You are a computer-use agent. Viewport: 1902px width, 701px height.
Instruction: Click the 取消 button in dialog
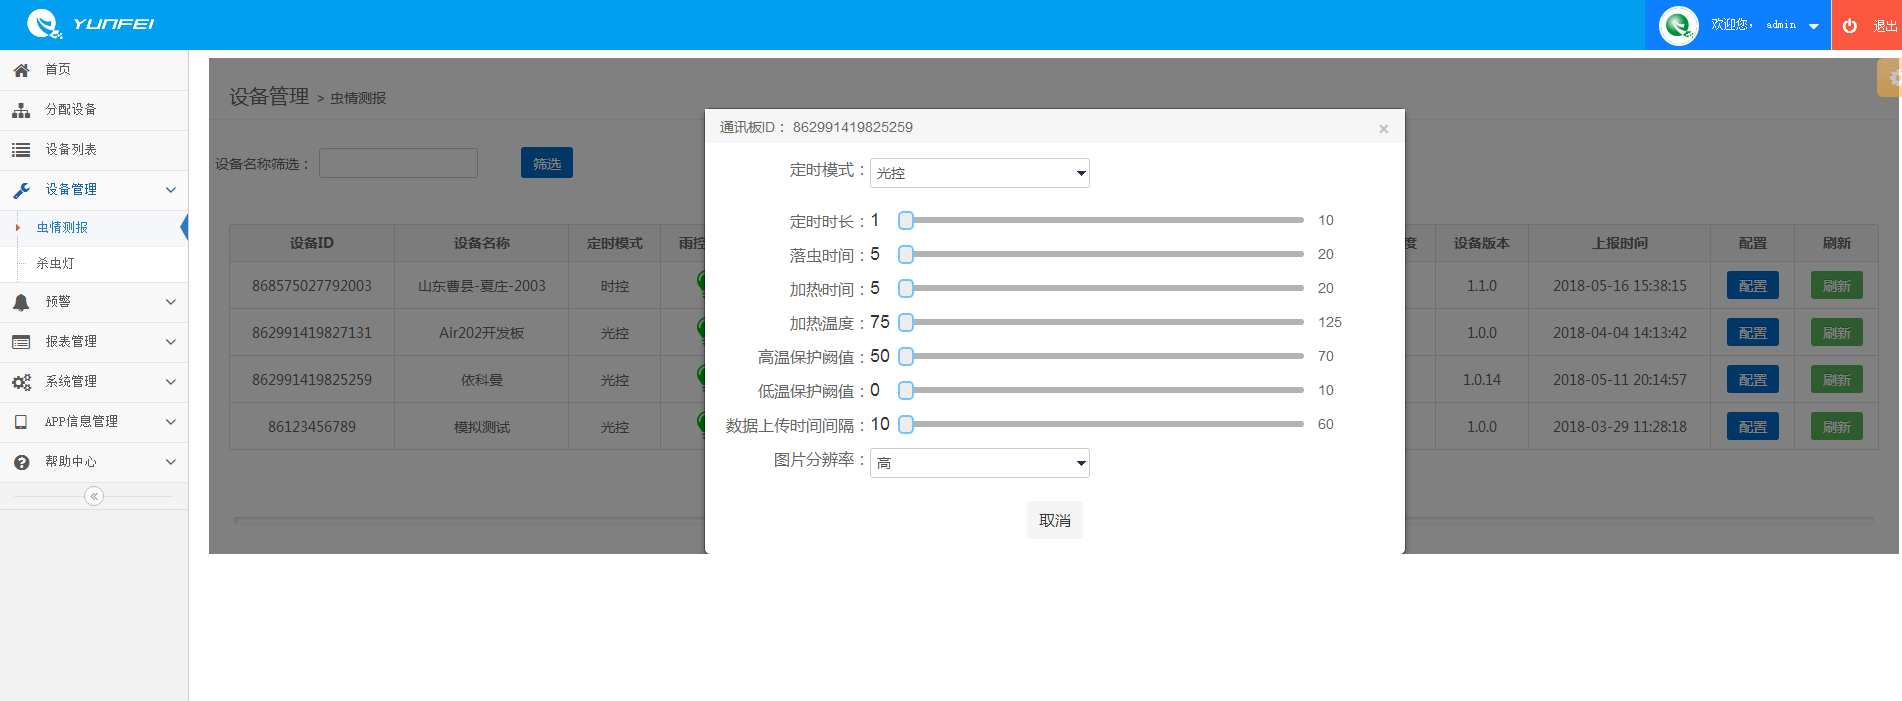pos(1054,520)
